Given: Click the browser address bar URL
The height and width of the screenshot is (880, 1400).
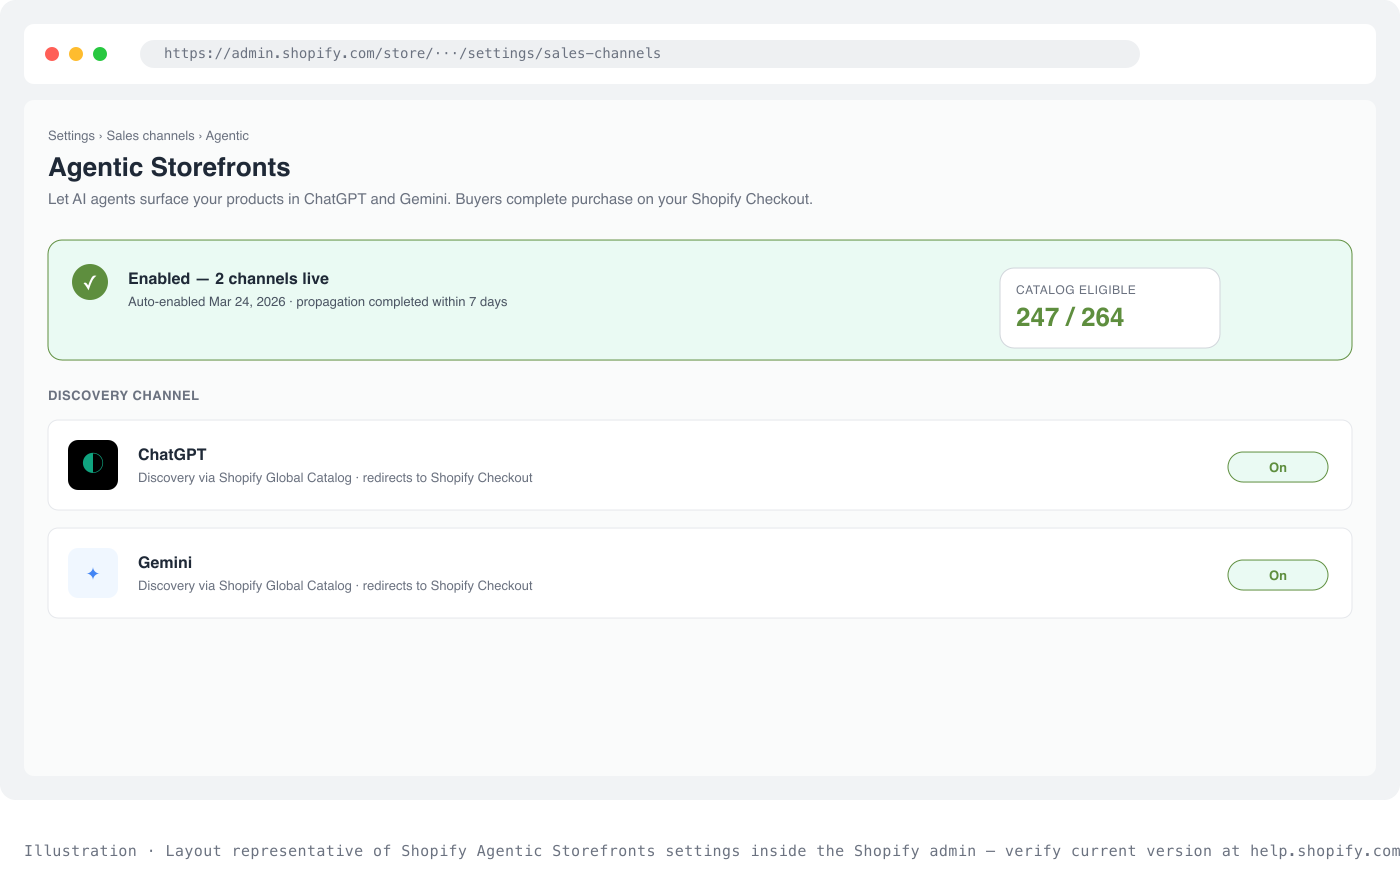Looking at the screenshot, I should tap(640, 54).
